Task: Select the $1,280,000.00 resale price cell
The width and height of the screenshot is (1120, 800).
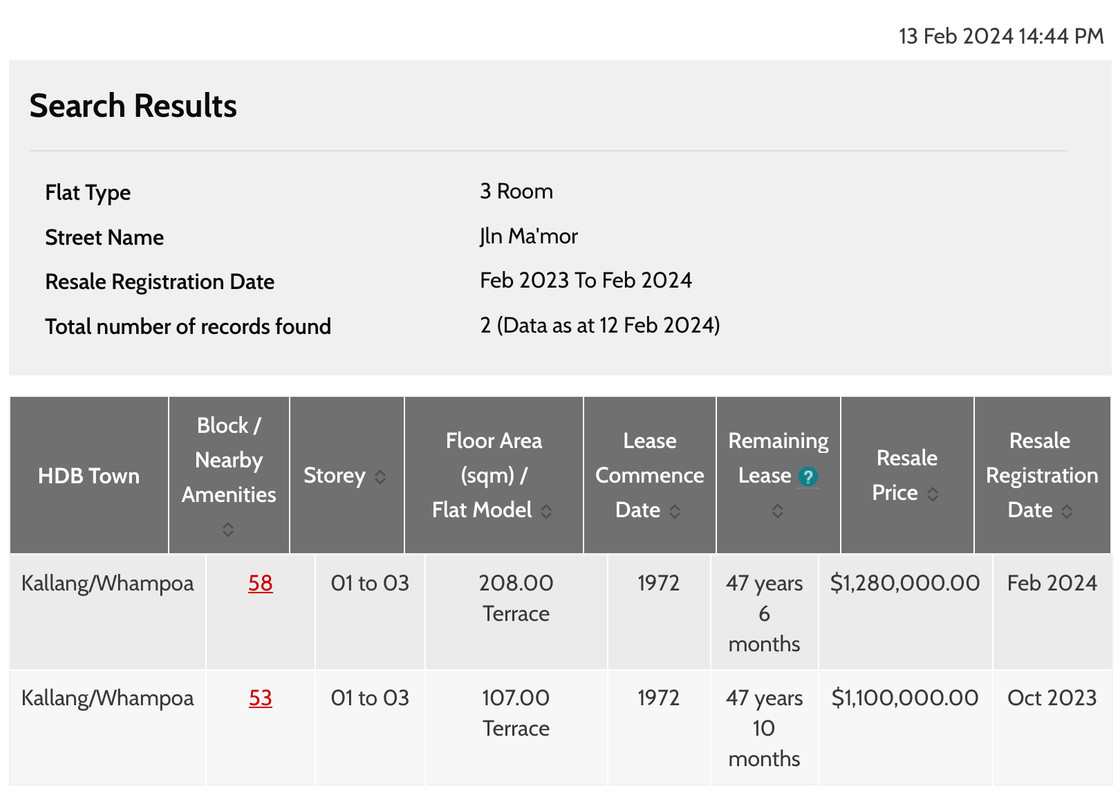Action: click(x=905, y=583)
